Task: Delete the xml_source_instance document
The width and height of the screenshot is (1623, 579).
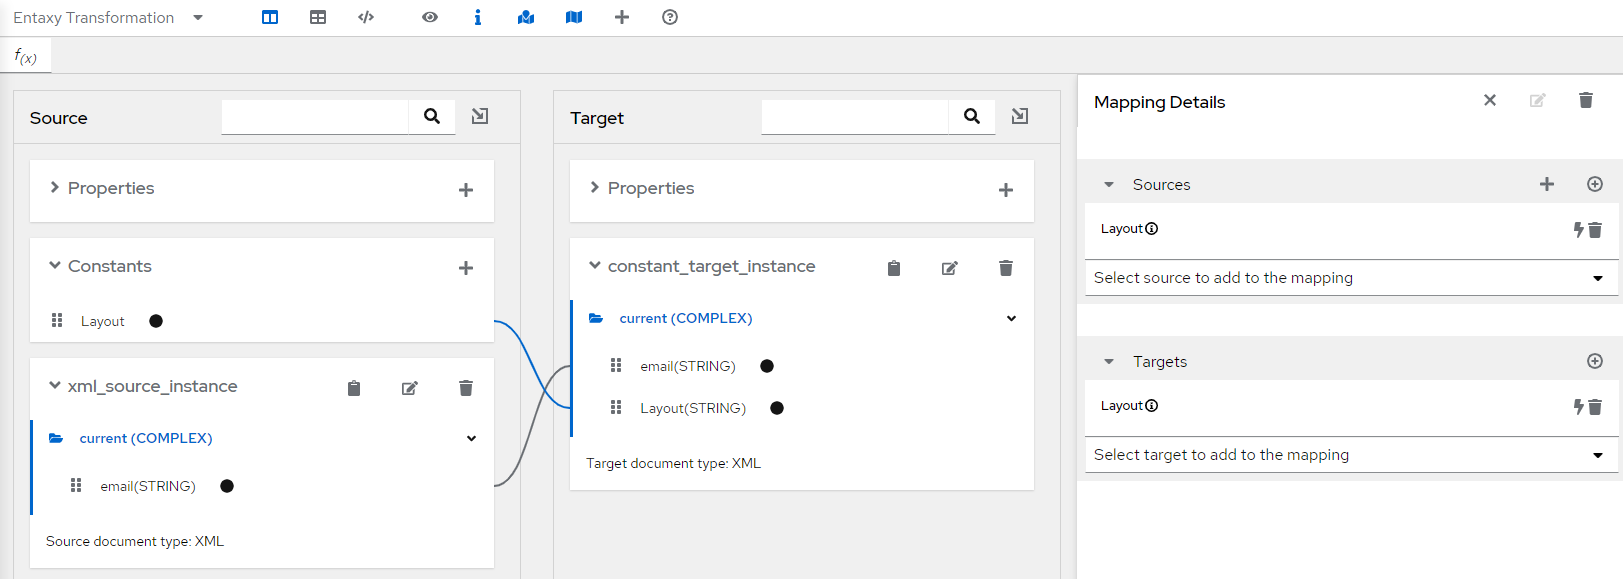Action: coord(466,388)
